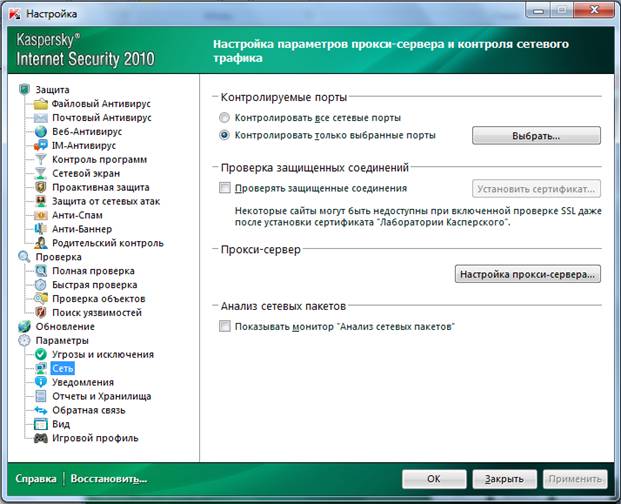Select Защита от сетевых атак item
The height and width of the screenshot is (504, 621).
pos(106,201)
